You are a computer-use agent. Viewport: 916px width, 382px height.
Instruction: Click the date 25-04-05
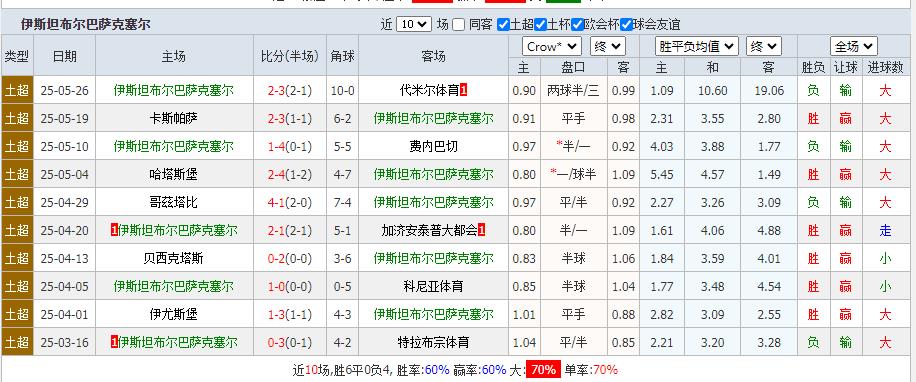click(x=65, y=287)
